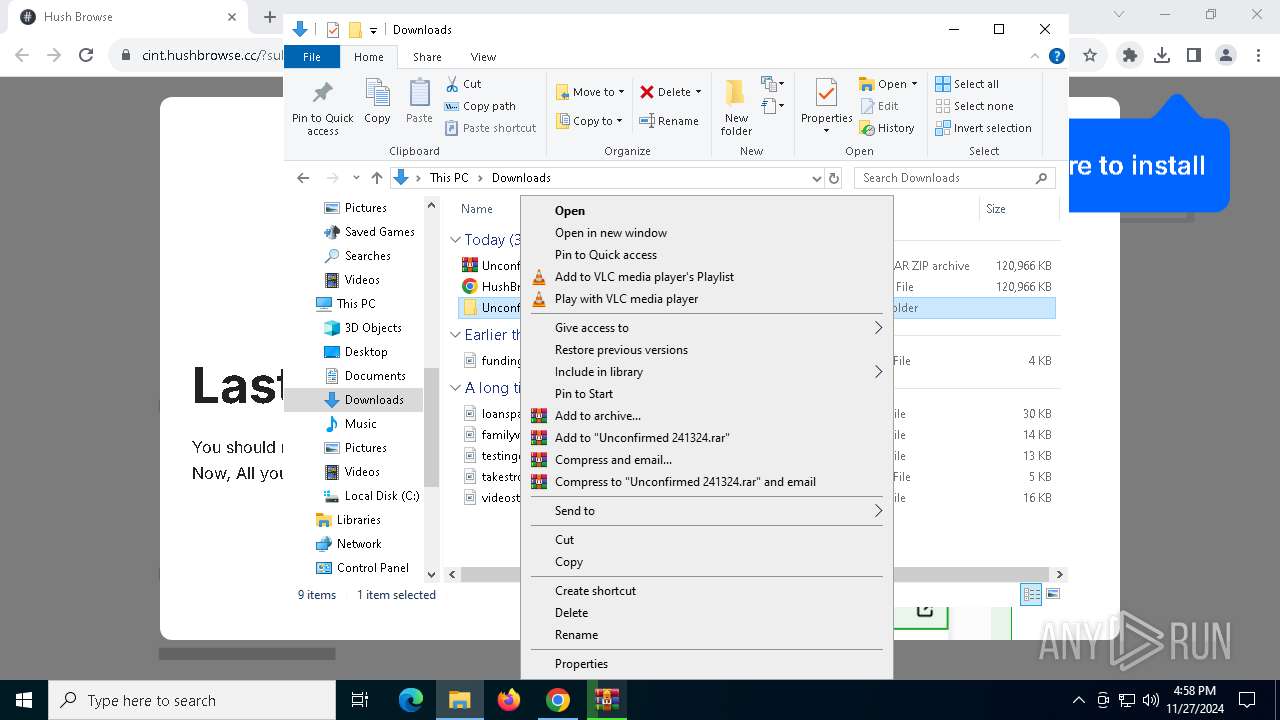Open the ribbon Delete dropdown

click(670, 92)
